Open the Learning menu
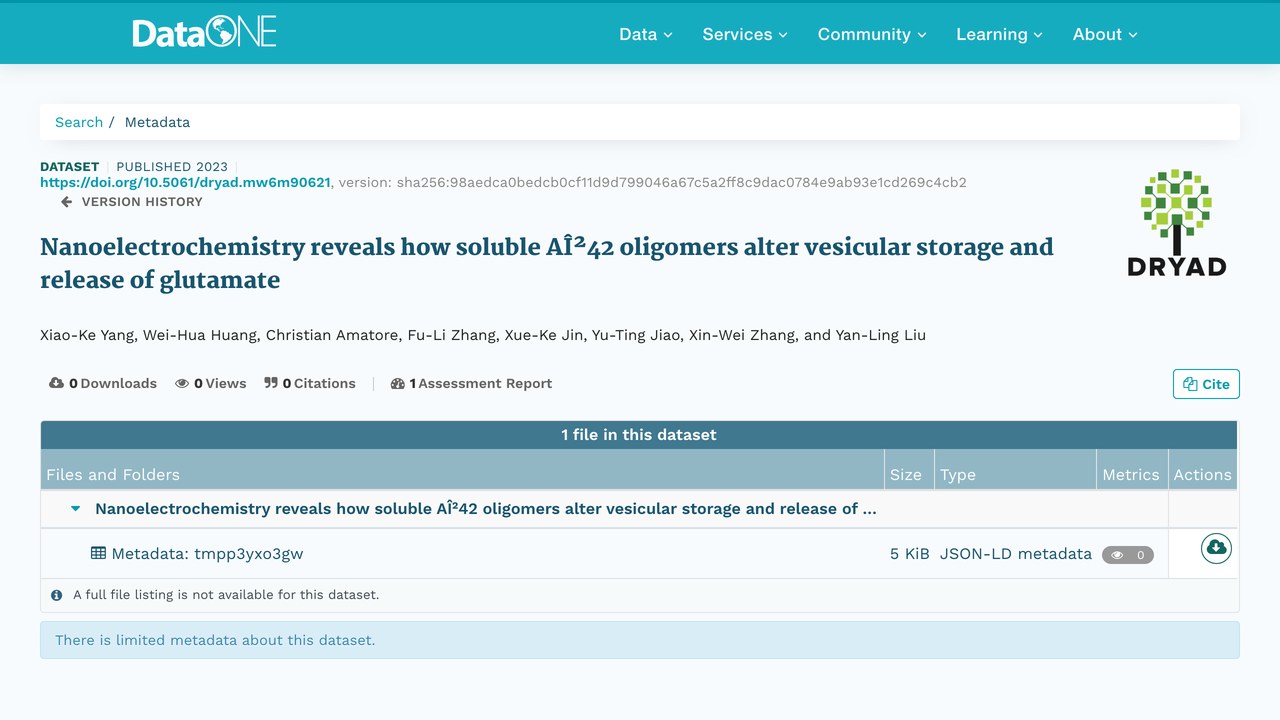 tap(999, 34)
